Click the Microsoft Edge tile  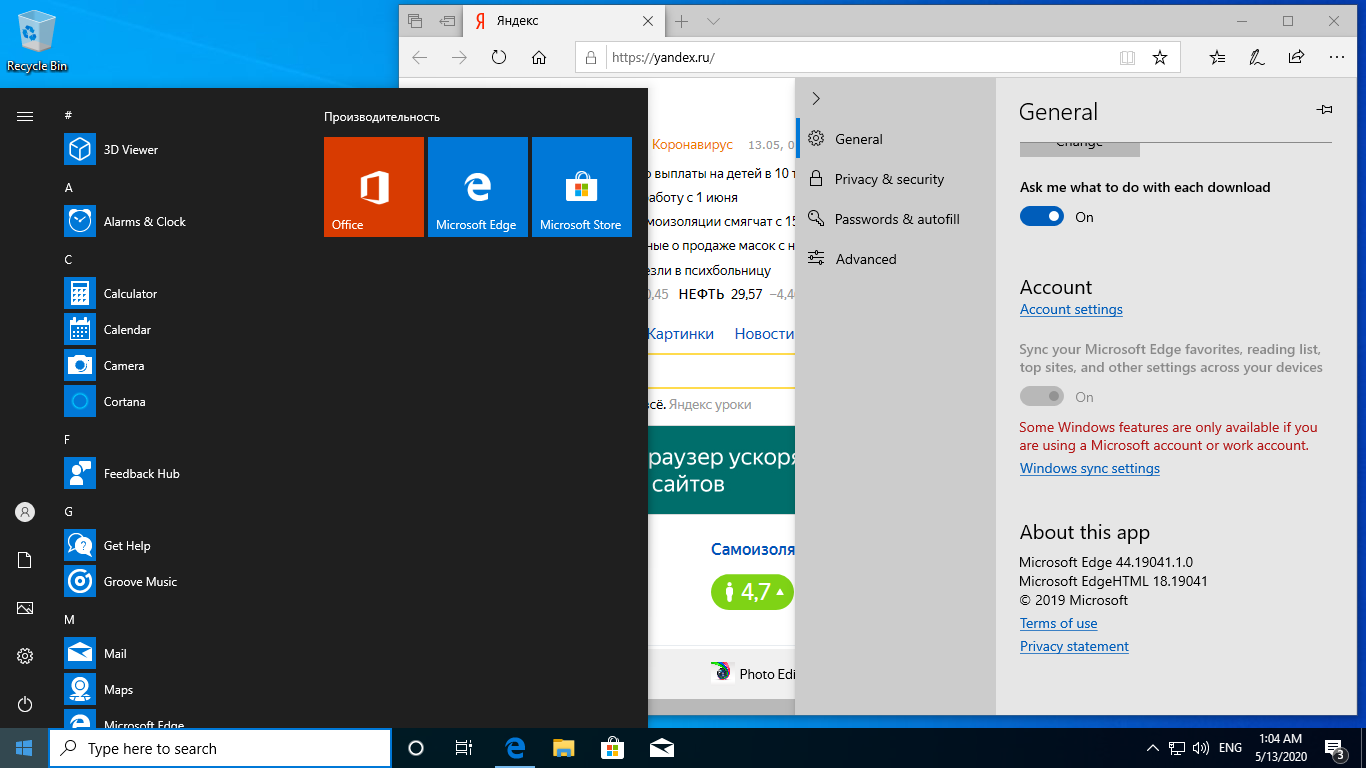478,187
